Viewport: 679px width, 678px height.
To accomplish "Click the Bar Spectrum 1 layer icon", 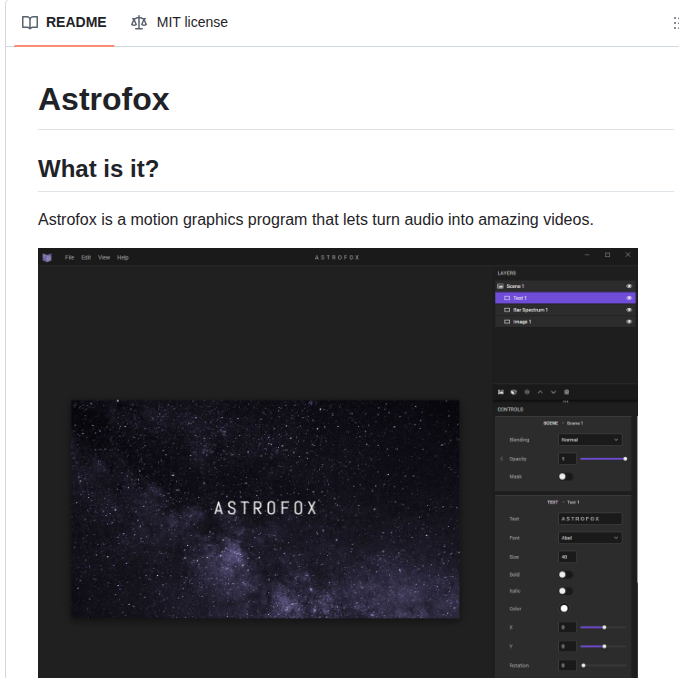I will click(x=507, y=310).
